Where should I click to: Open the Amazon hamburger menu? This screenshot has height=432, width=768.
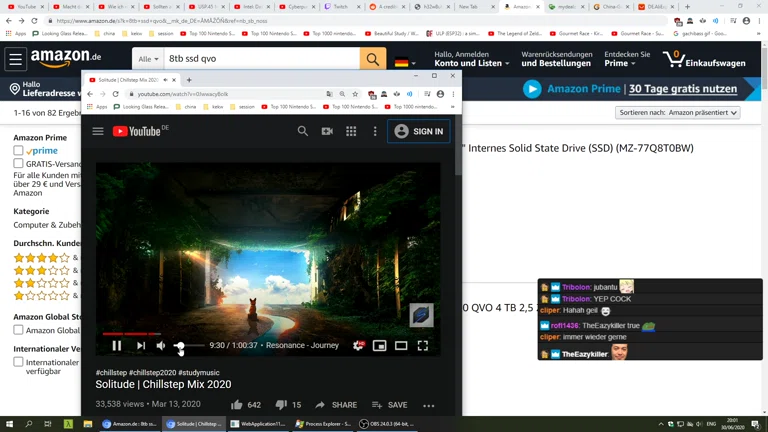[x=16, y=60]
